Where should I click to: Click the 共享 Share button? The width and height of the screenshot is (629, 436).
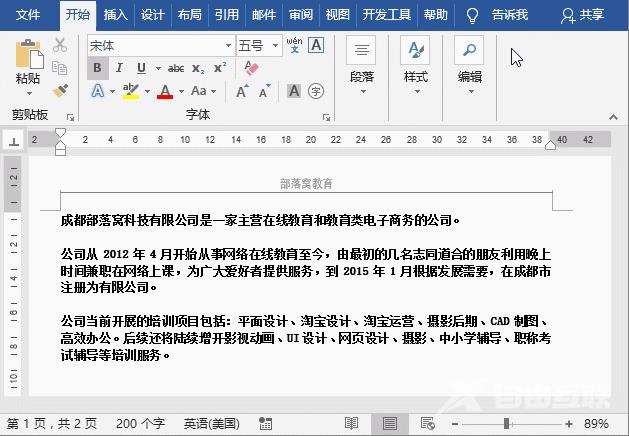click(x=582, y=15)
